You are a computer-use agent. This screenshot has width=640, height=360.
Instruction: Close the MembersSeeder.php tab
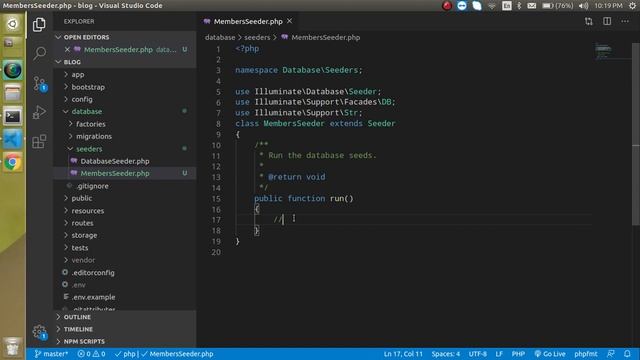(289, 21)
